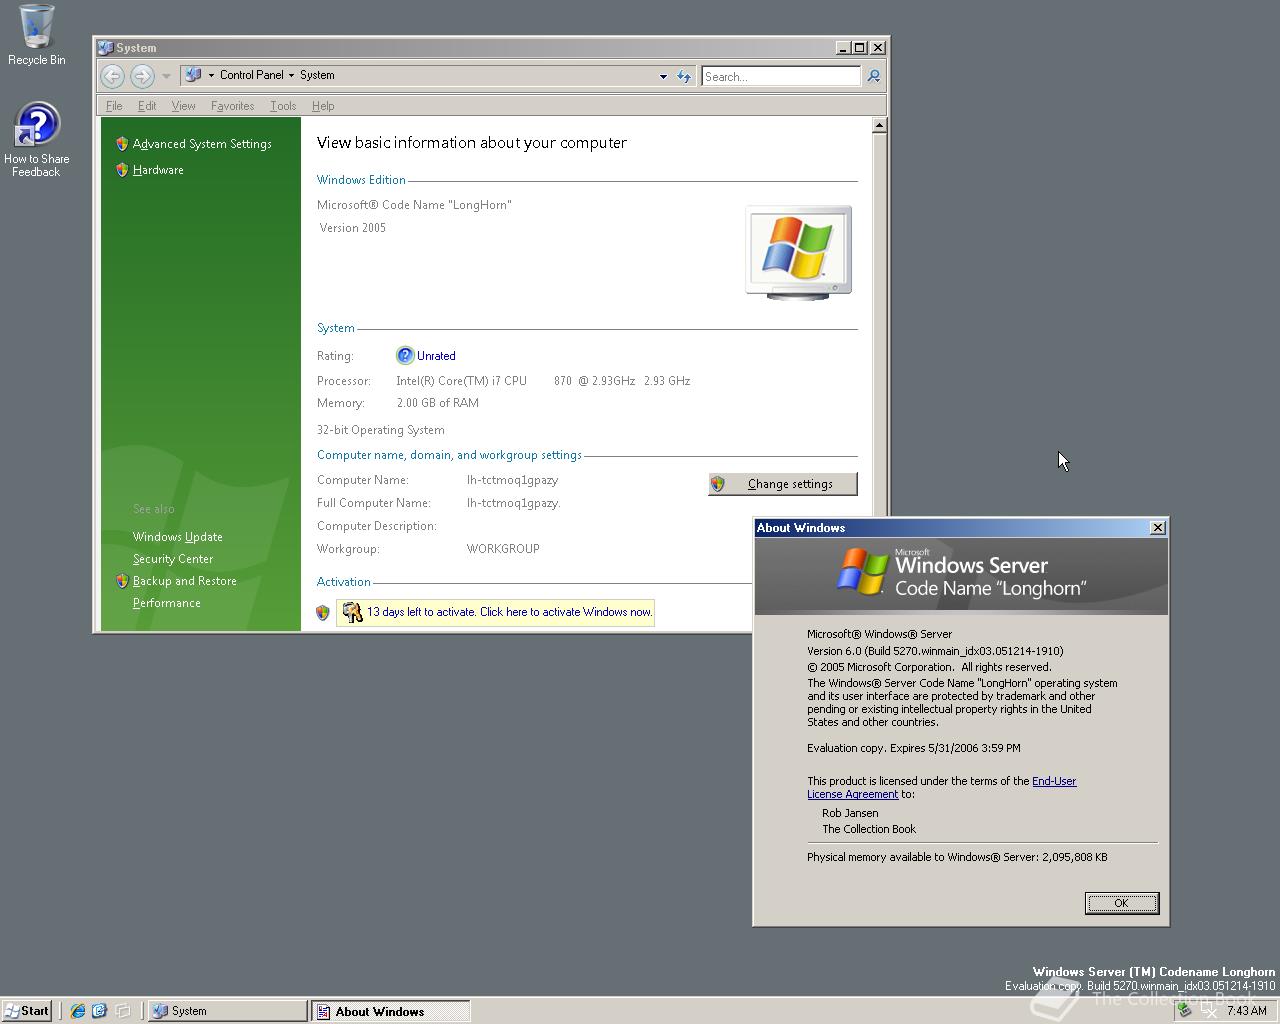Click shield icon next to activation notice
Image resolution: width=1280 pixels, height=1024 pixels.
pyautogui.click(x=323, y=612)
